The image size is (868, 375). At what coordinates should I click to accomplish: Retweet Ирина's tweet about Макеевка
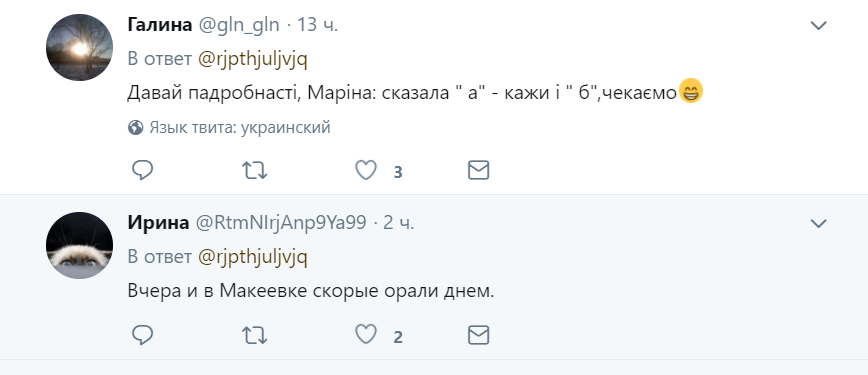pos(255,335)
